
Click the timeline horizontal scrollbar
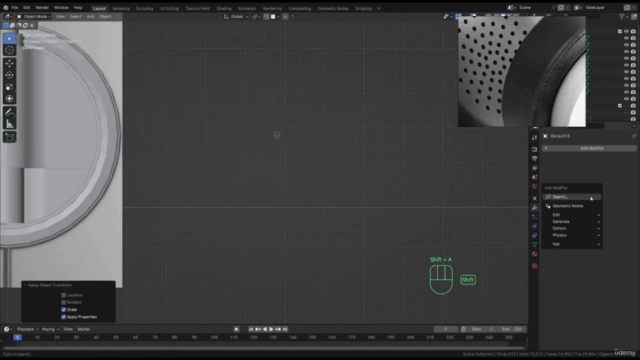pos(263,348)
